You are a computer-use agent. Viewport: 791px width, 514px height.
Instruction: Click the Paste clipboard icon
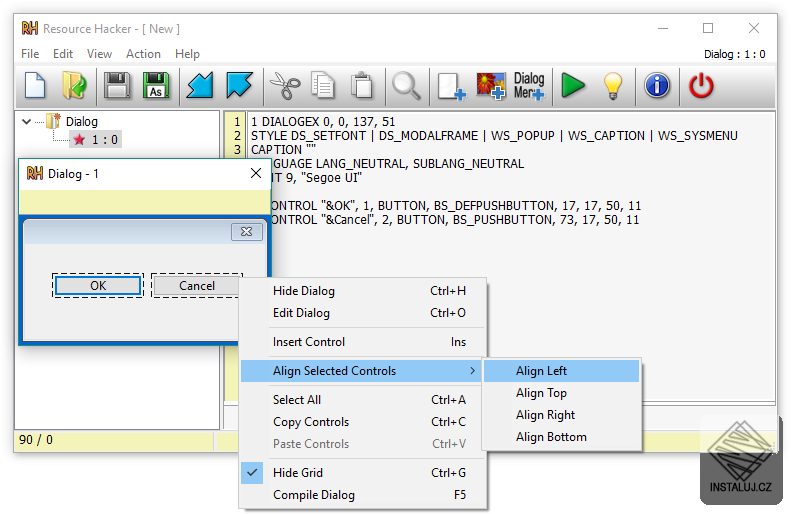(x=362, y=85)
